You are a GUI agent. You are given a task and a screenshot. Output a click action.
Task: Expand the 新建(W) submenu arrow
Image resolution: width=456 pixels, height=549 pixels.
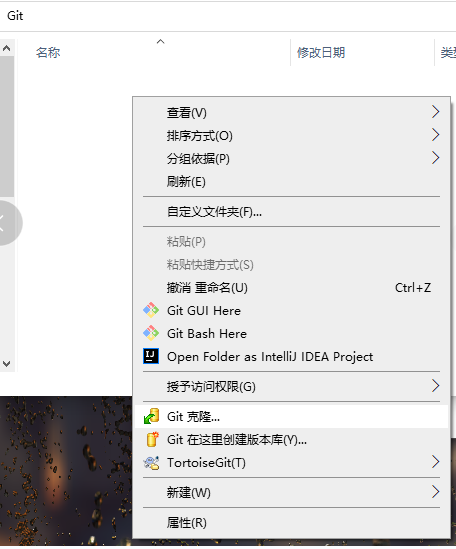click(x=435, y=492)
